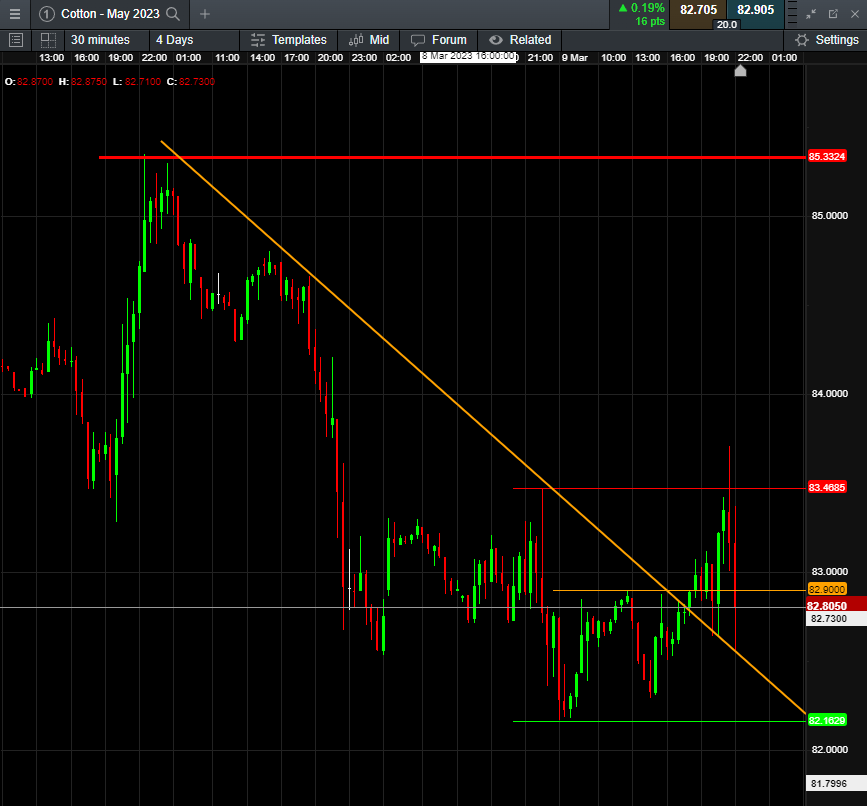The image size is (867, 806).
Task: Click the L: 82.7100 low value
Action: click(x=137, y=81)
